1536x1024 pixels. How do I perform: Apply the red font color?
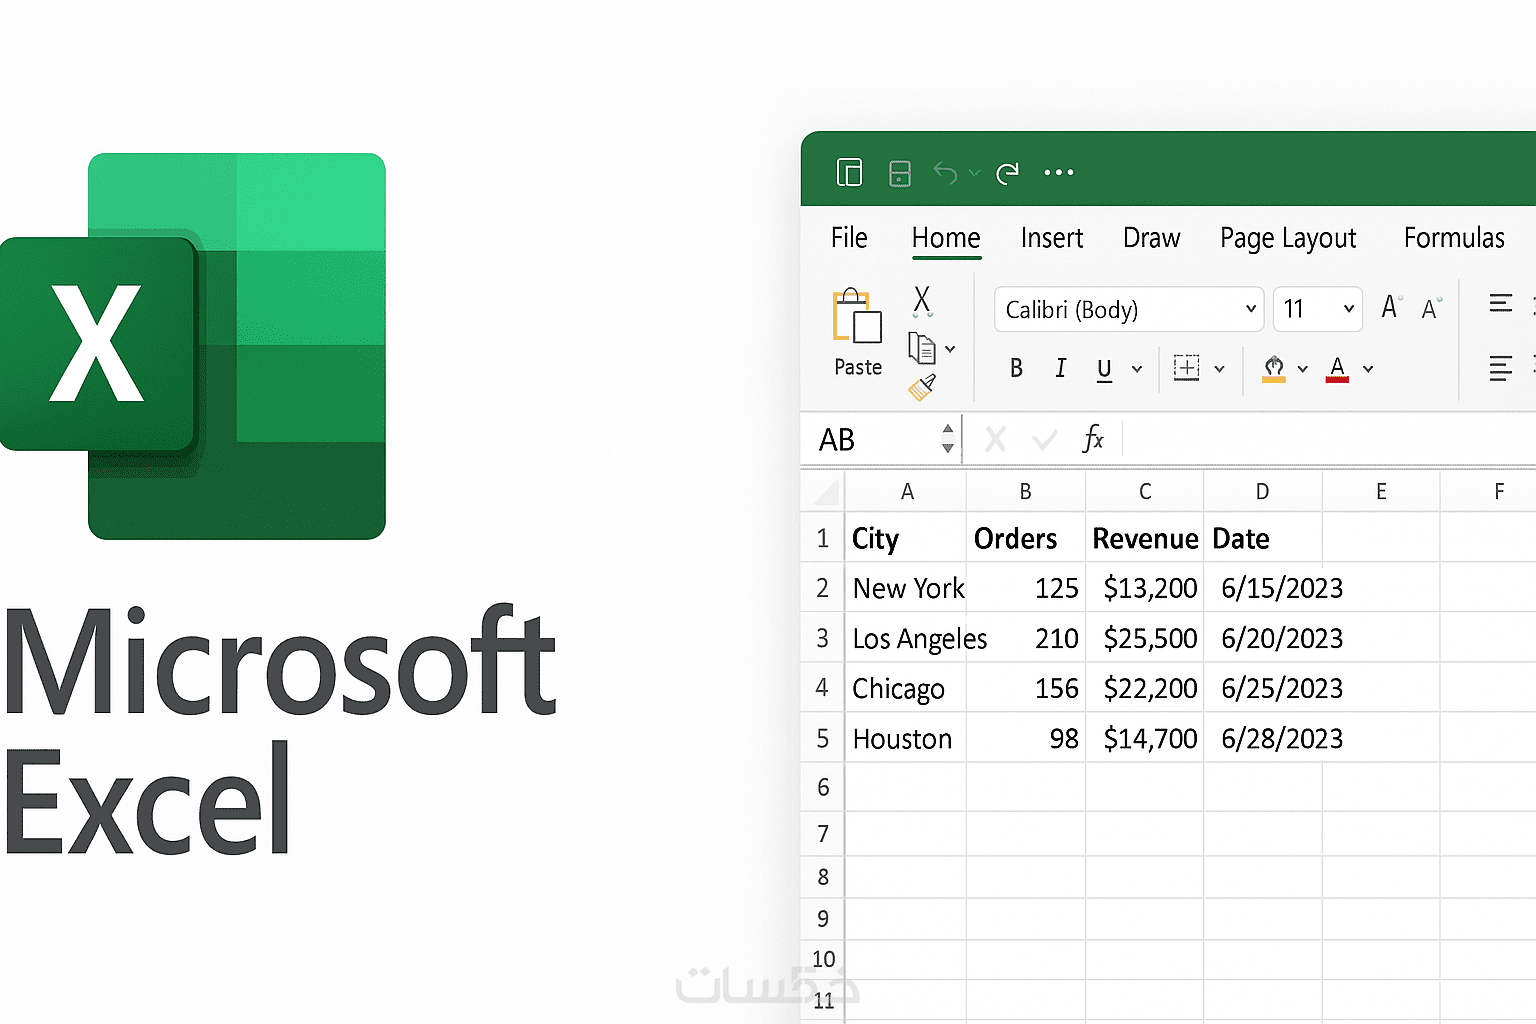tap(1338, 369)
